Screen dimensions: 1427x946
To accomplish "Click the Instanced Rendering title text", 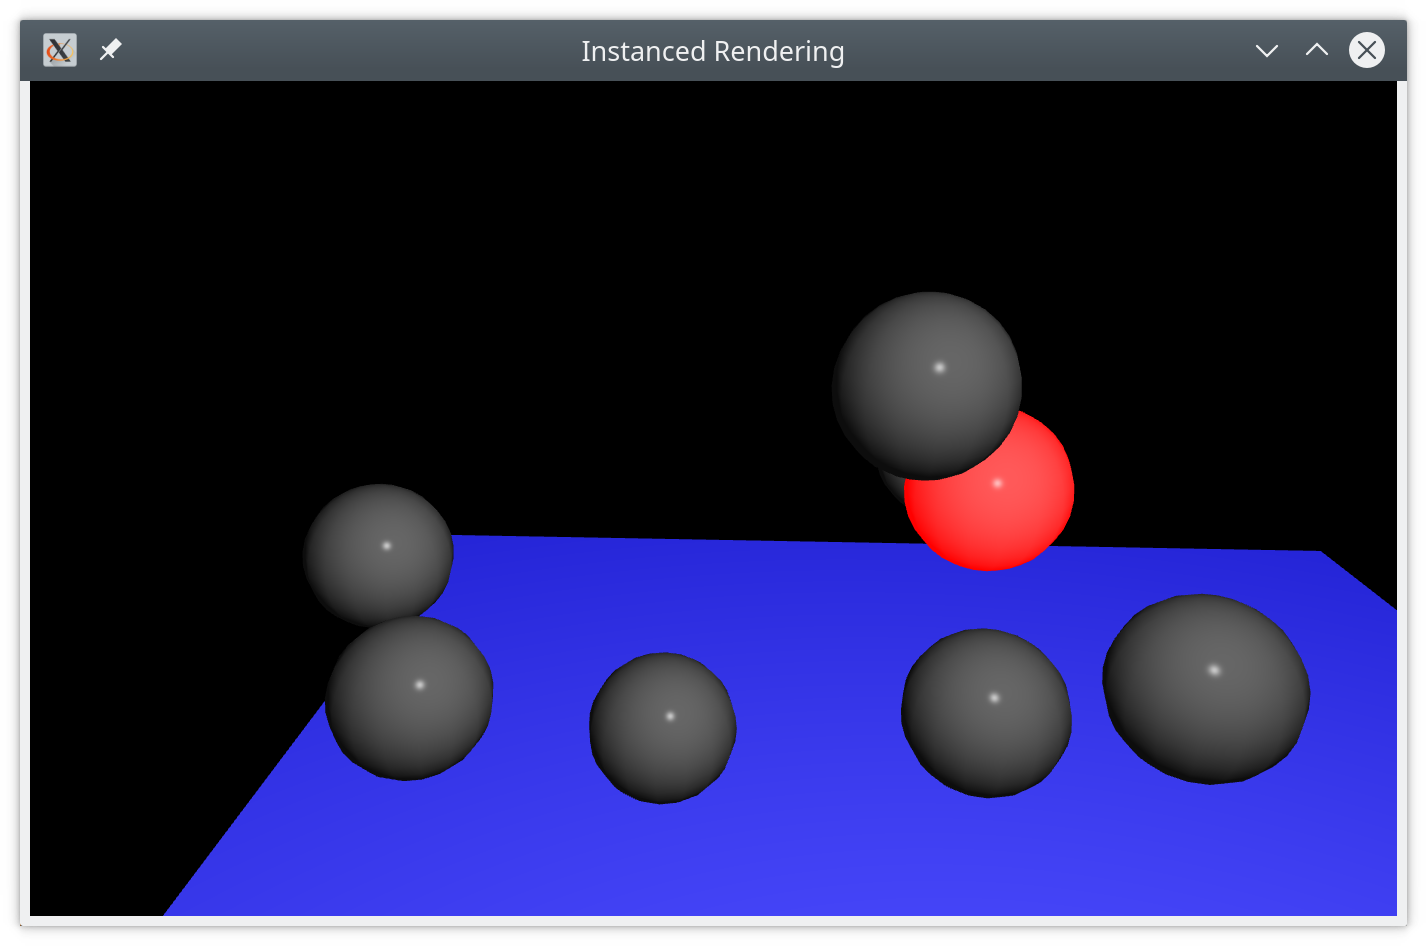I will 713,51.
